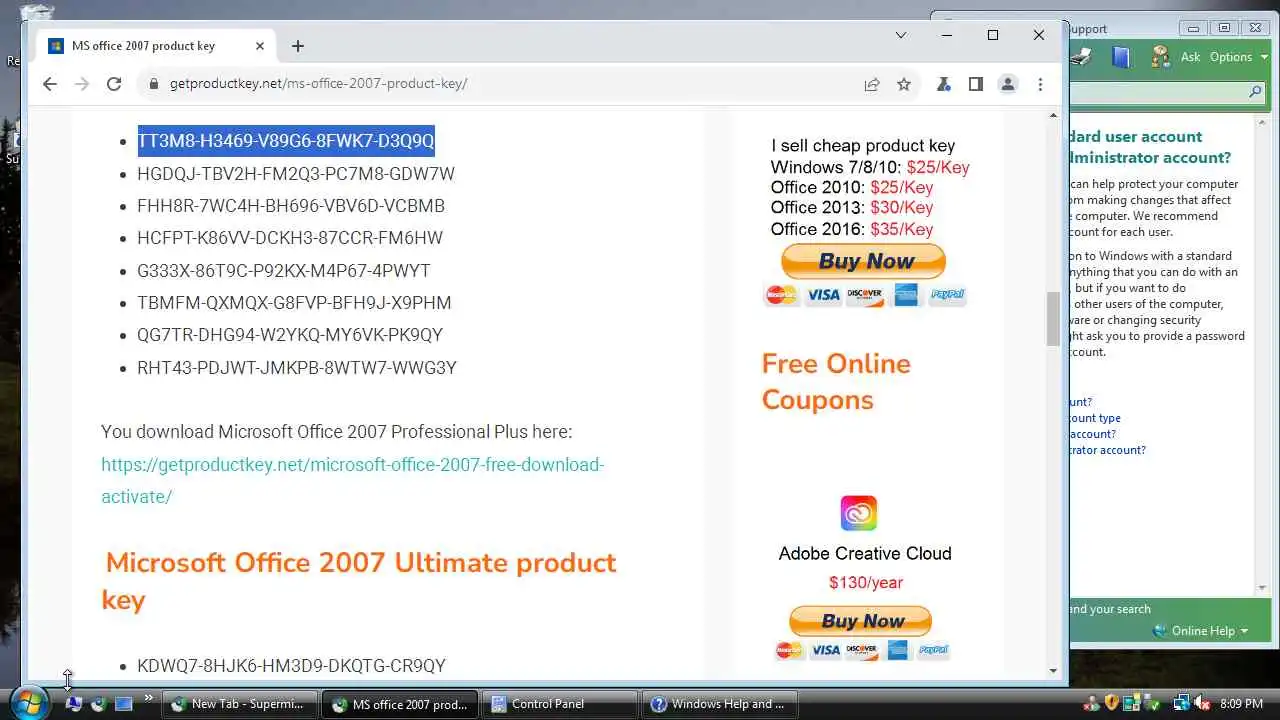
Task: Open the Office 2007 free download link
Action: click(x=352, y=480)
